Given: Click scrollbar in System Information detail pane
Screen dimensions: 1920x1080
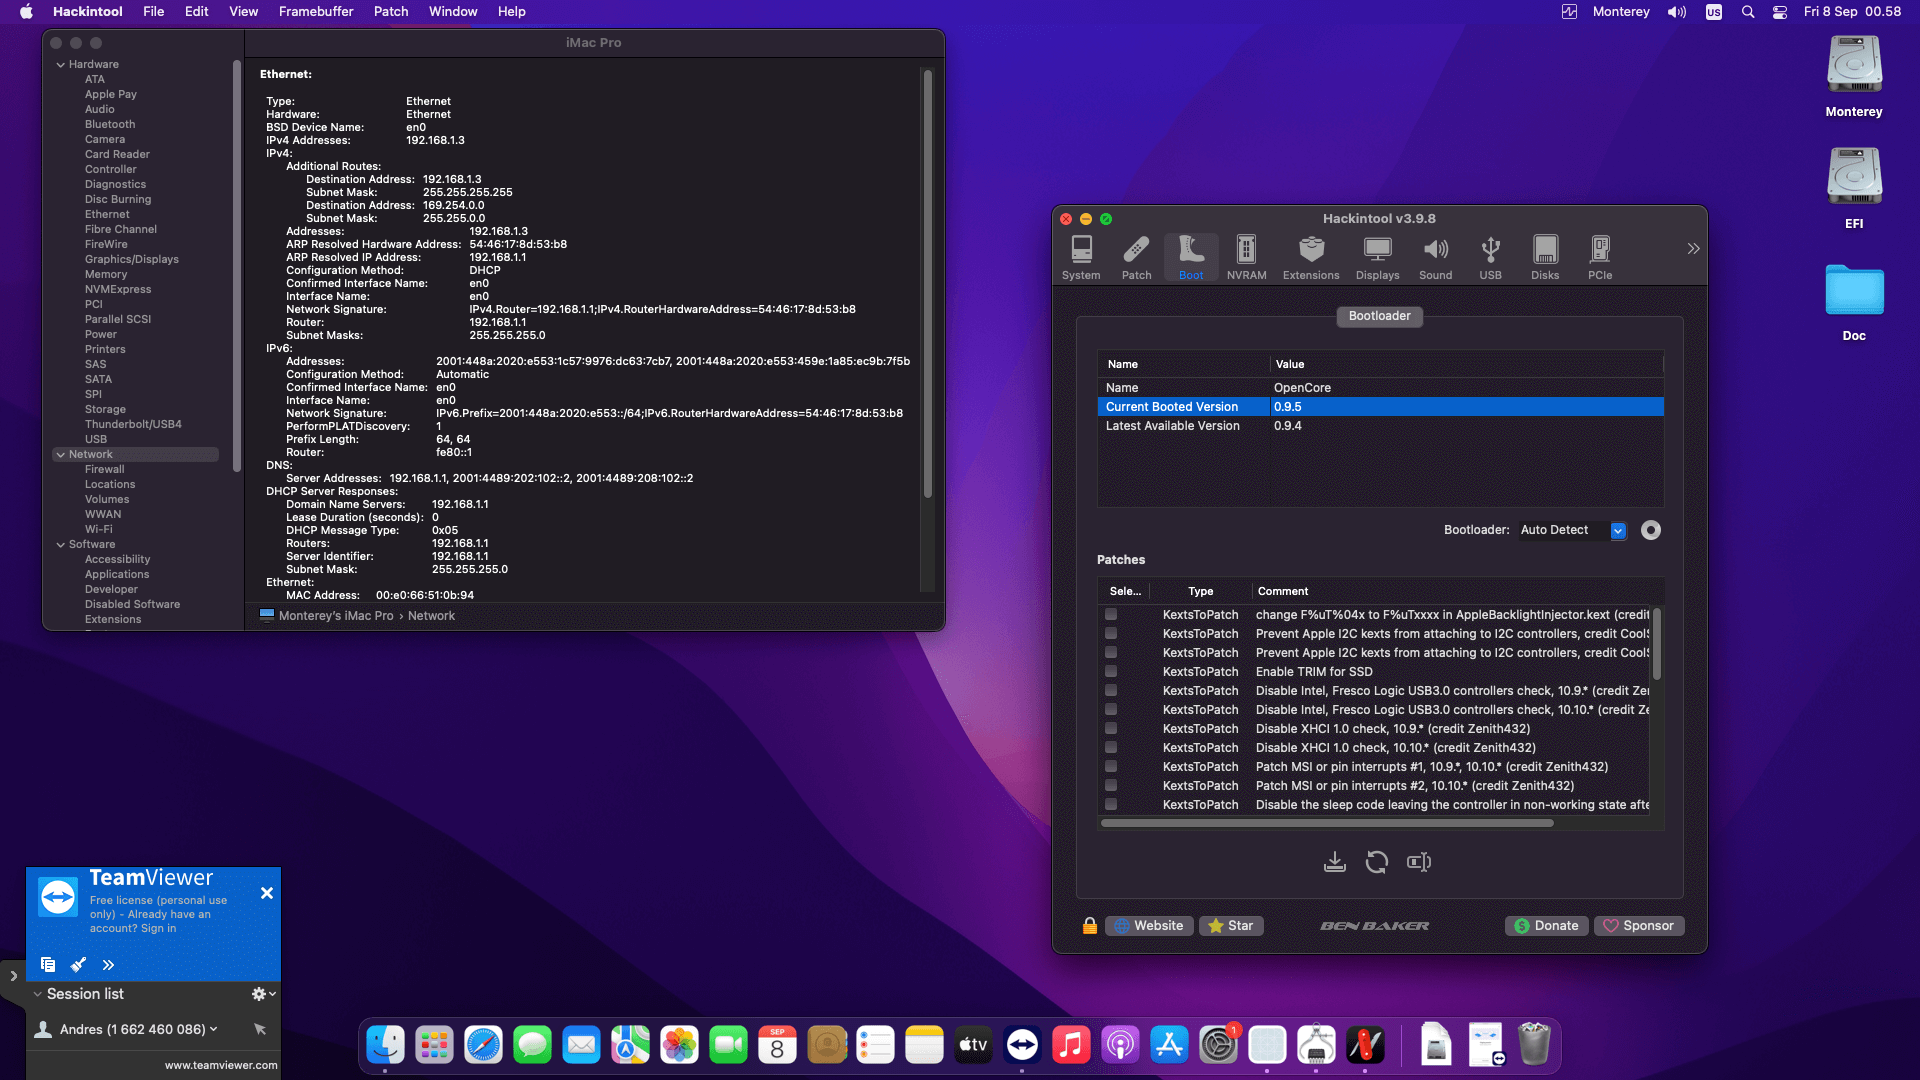Looking at the screenshot, I should 928,283.
